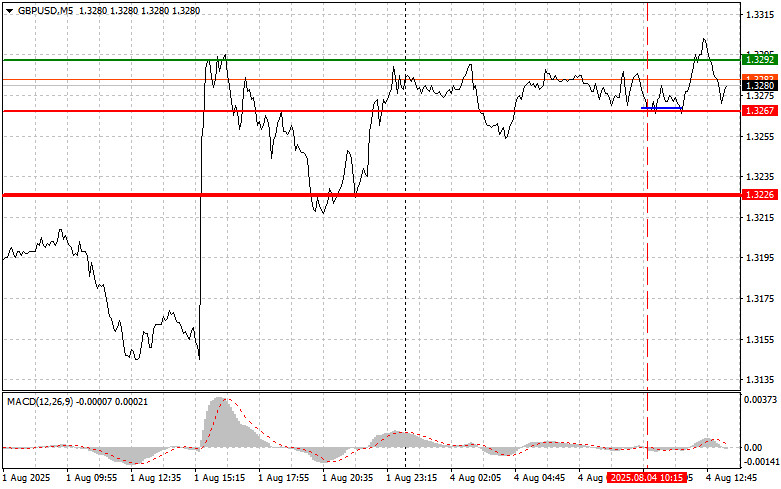Select the short blue horizontal line near 1.3267

click(661, 108)
